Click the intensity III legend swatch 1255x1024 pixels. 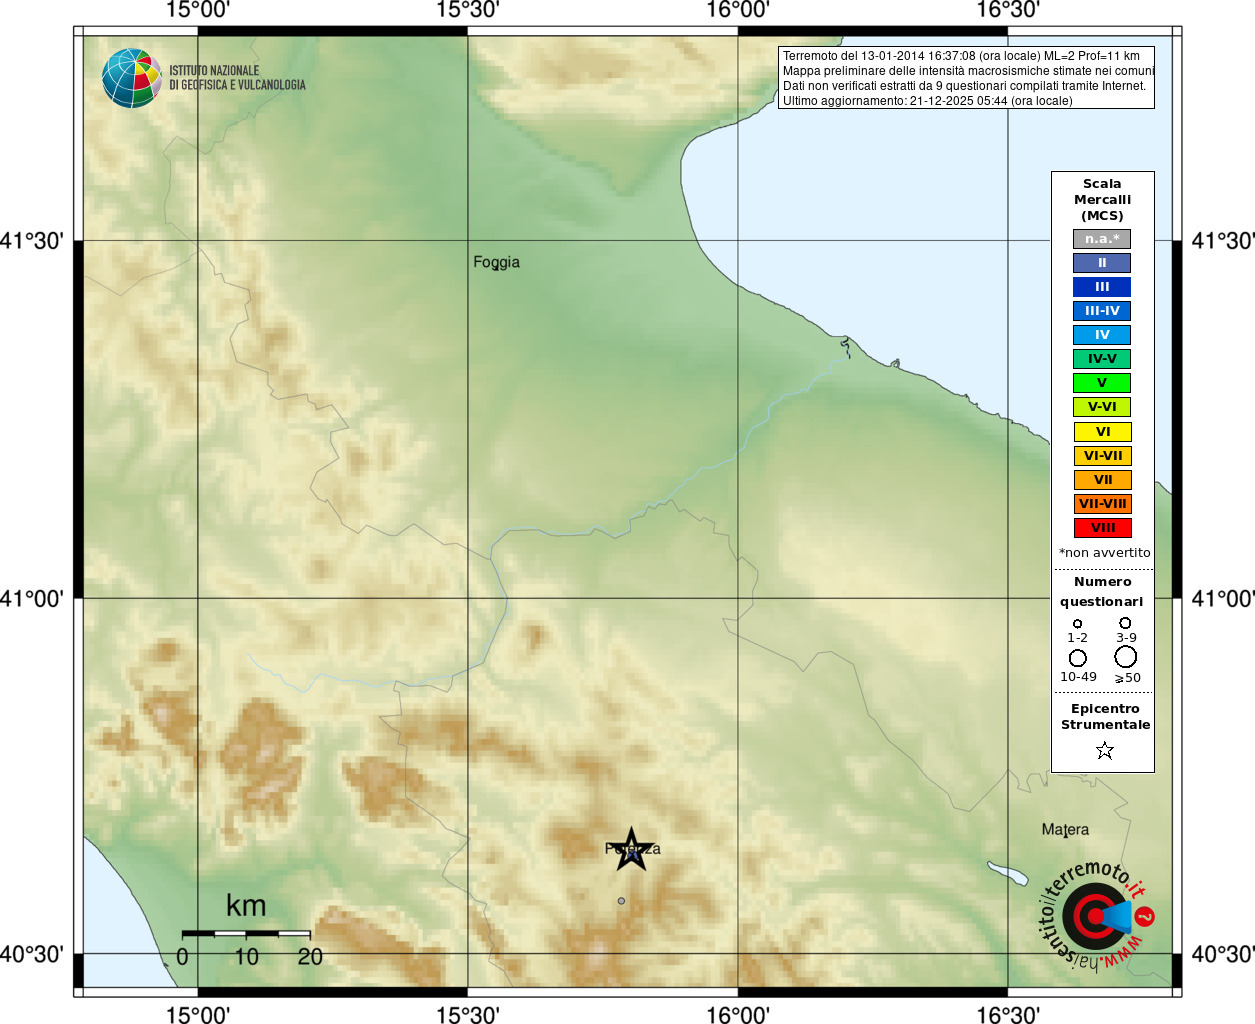click(x=1102, y=287)
